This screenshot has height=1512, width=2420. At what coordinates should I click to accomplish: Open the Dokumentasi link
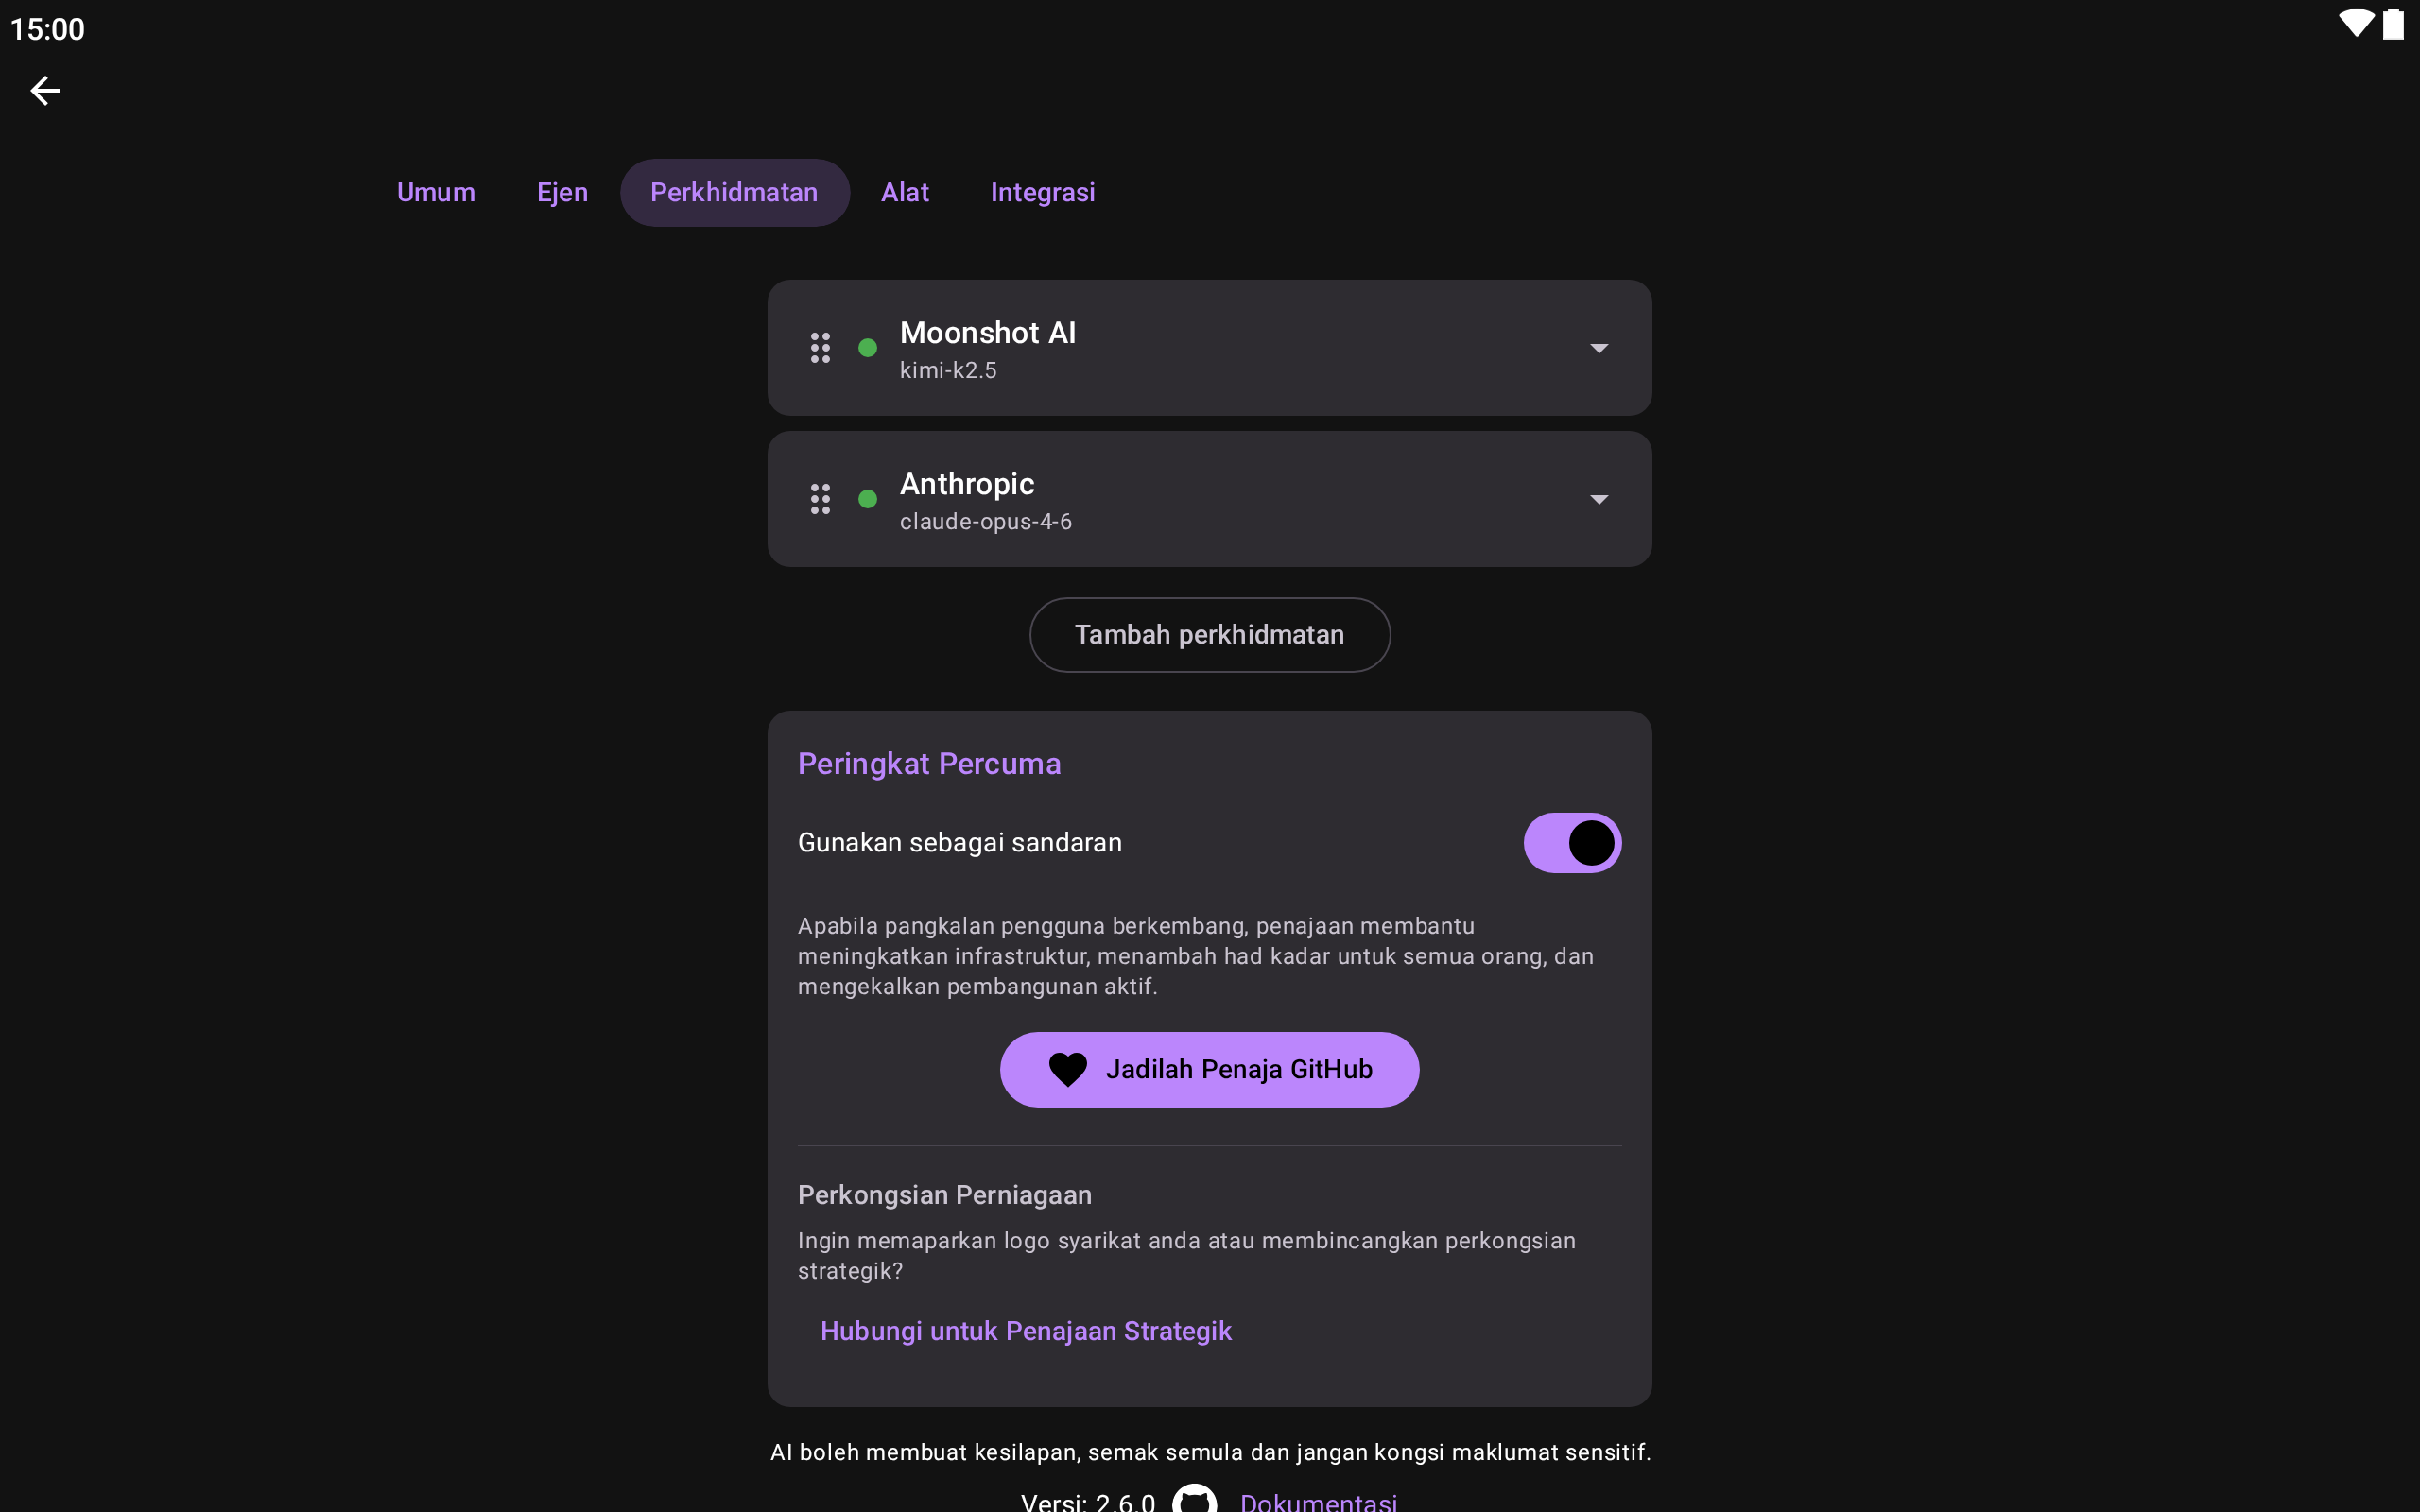1318,1500
